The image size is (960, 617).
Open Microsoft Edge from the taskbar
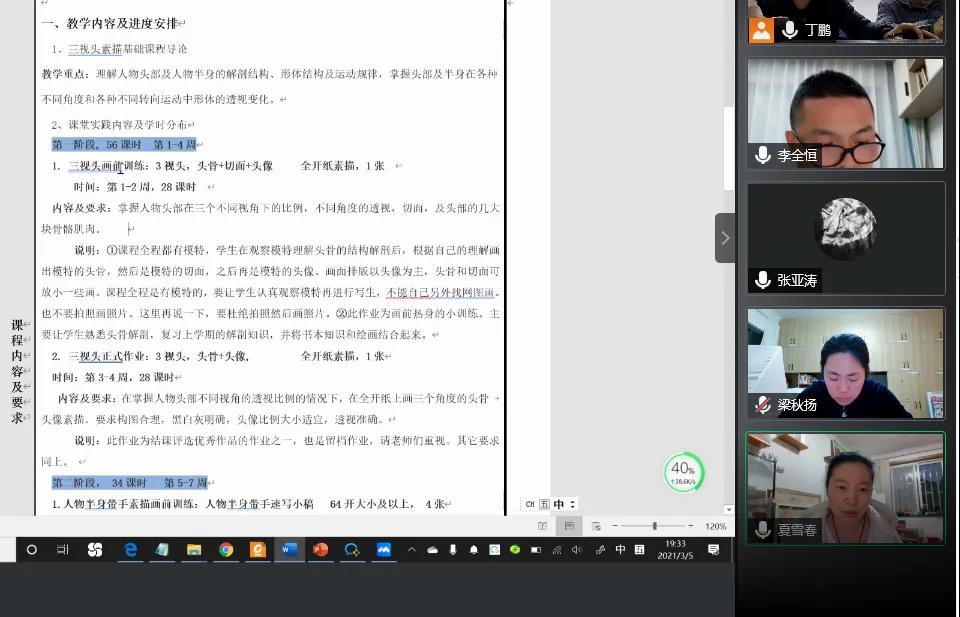[x=131, y=549]
